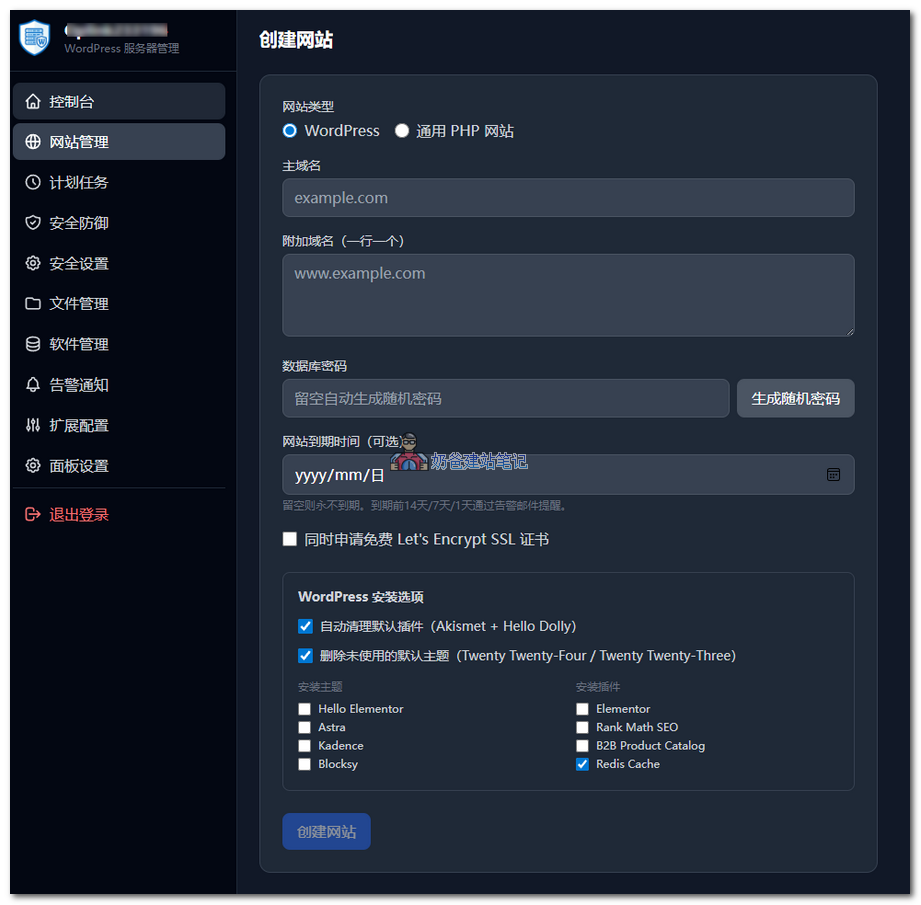The image size is (921, 905).
Task: Click the bell icon for 告警通知
Action: [x=33, y=385]
